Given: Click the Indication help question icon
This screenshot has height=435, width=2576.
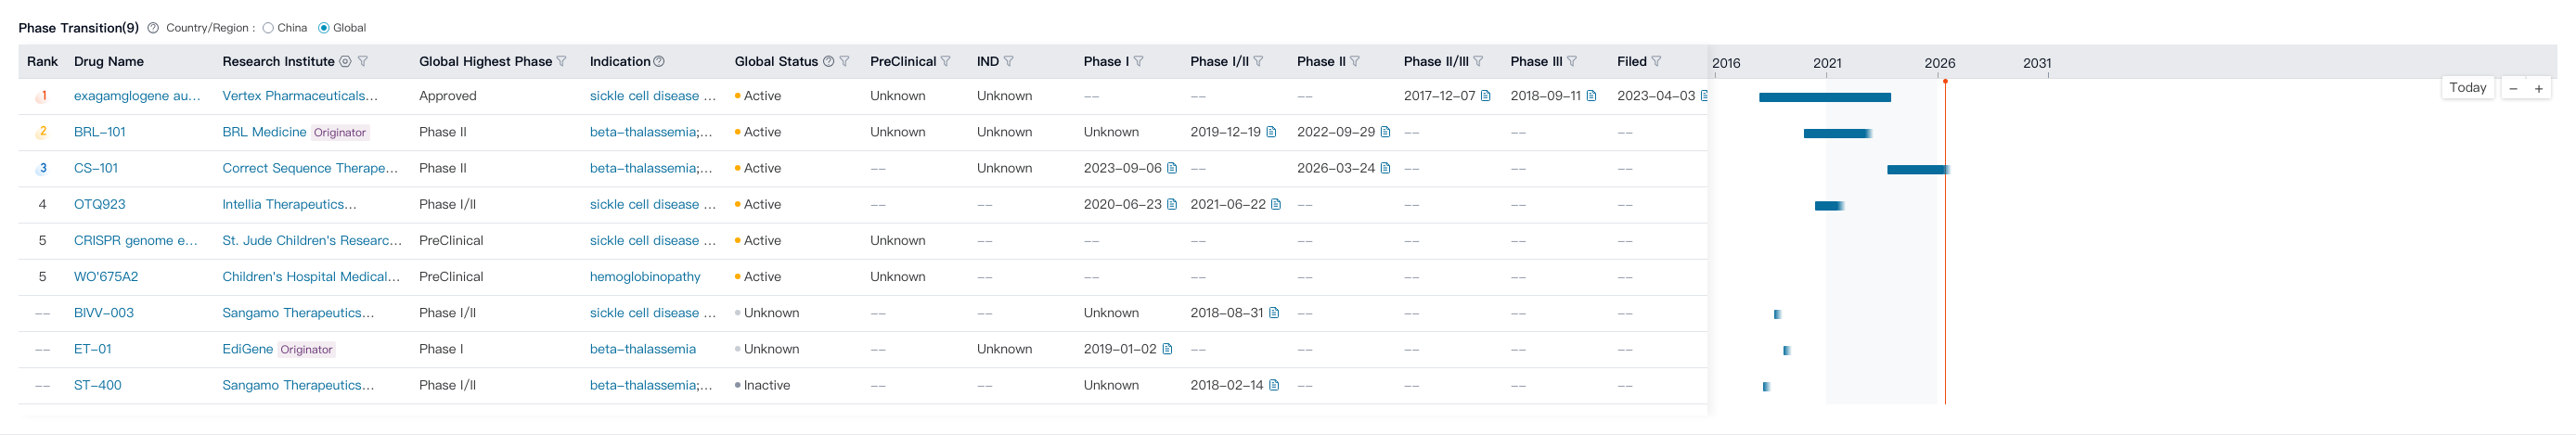Looking at the screenshot, I should click(659, 62).
